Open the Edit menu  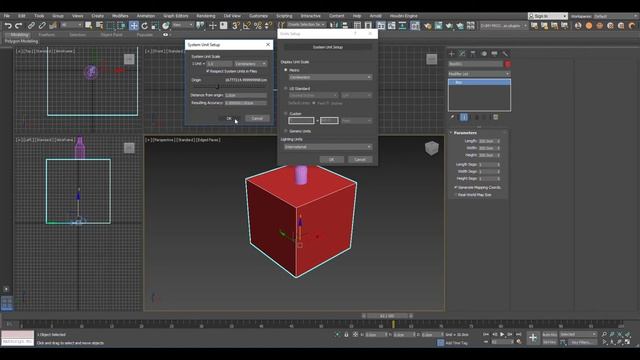[22, 16]
